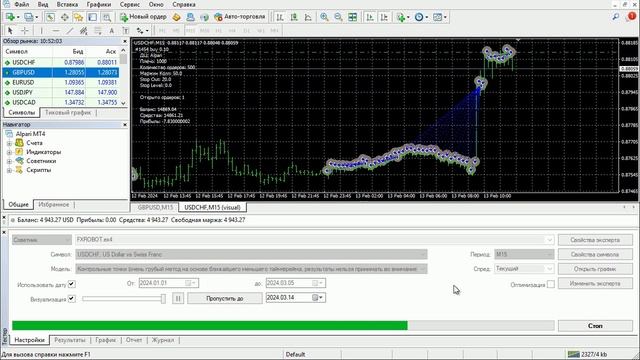640x360 pixels.
Task: Expand the 'Скрипты' tree node
Action: tap(9, 170)
